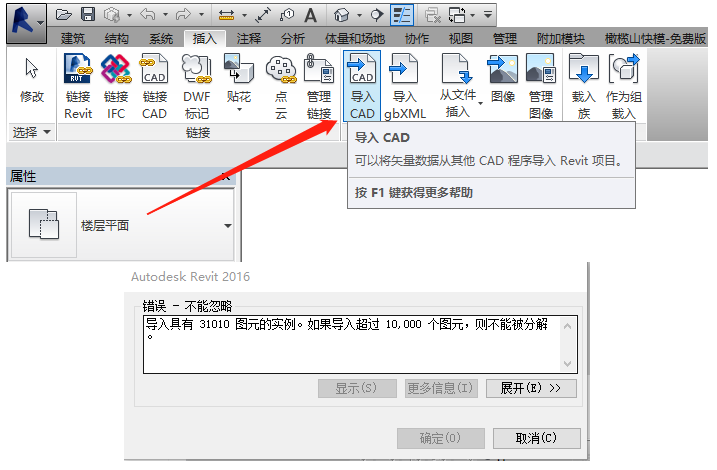The image size is (717, 470).
Task: Toggle the Thin Lines icon
Action: point(402,15)
